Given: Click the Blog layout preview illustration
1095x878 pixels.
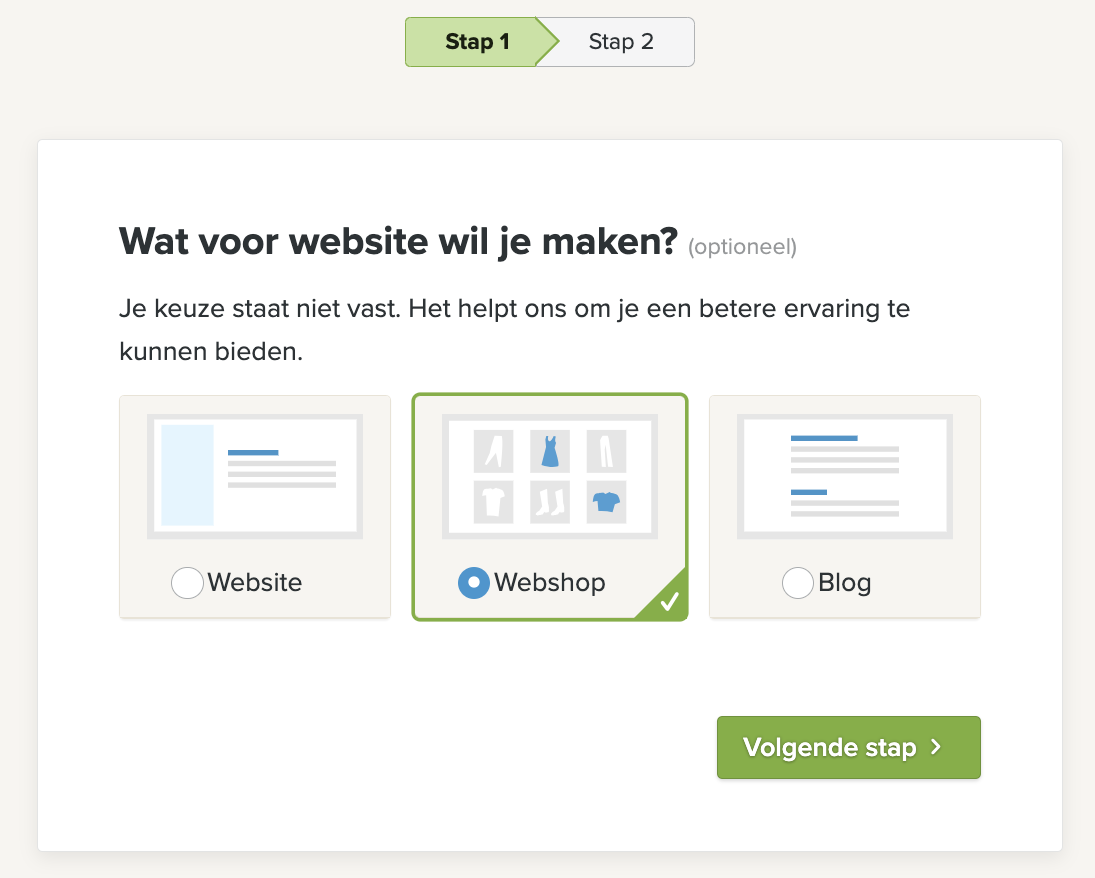Looking at the screenshot, I should (845, 476).
